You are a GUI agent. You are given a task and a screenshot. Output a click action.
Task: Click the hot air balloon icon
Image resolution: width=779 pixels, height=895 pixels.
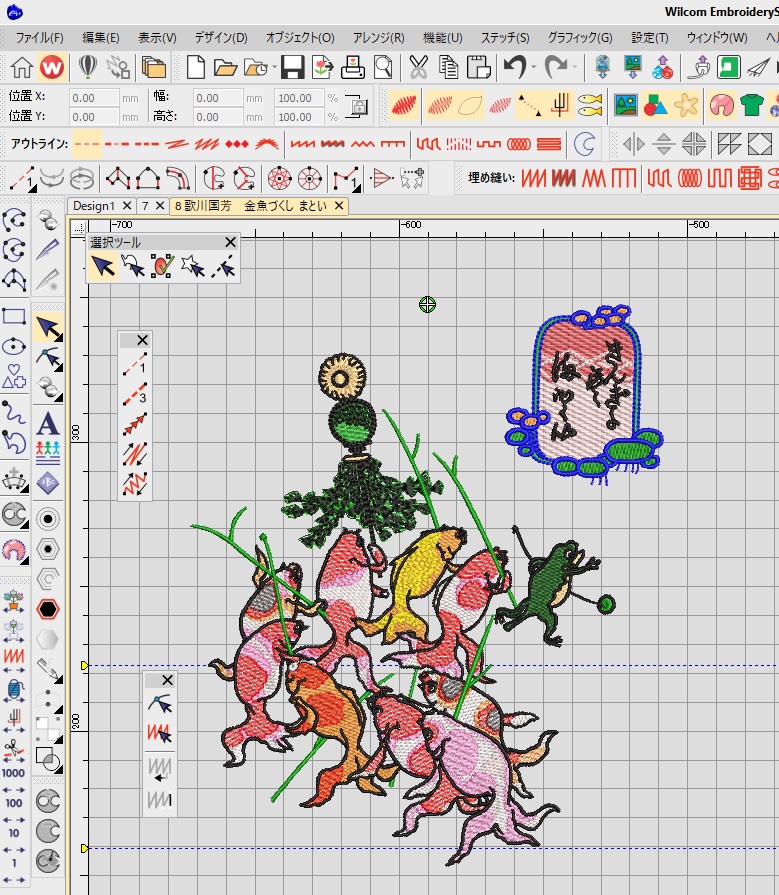tap(87, 67)
